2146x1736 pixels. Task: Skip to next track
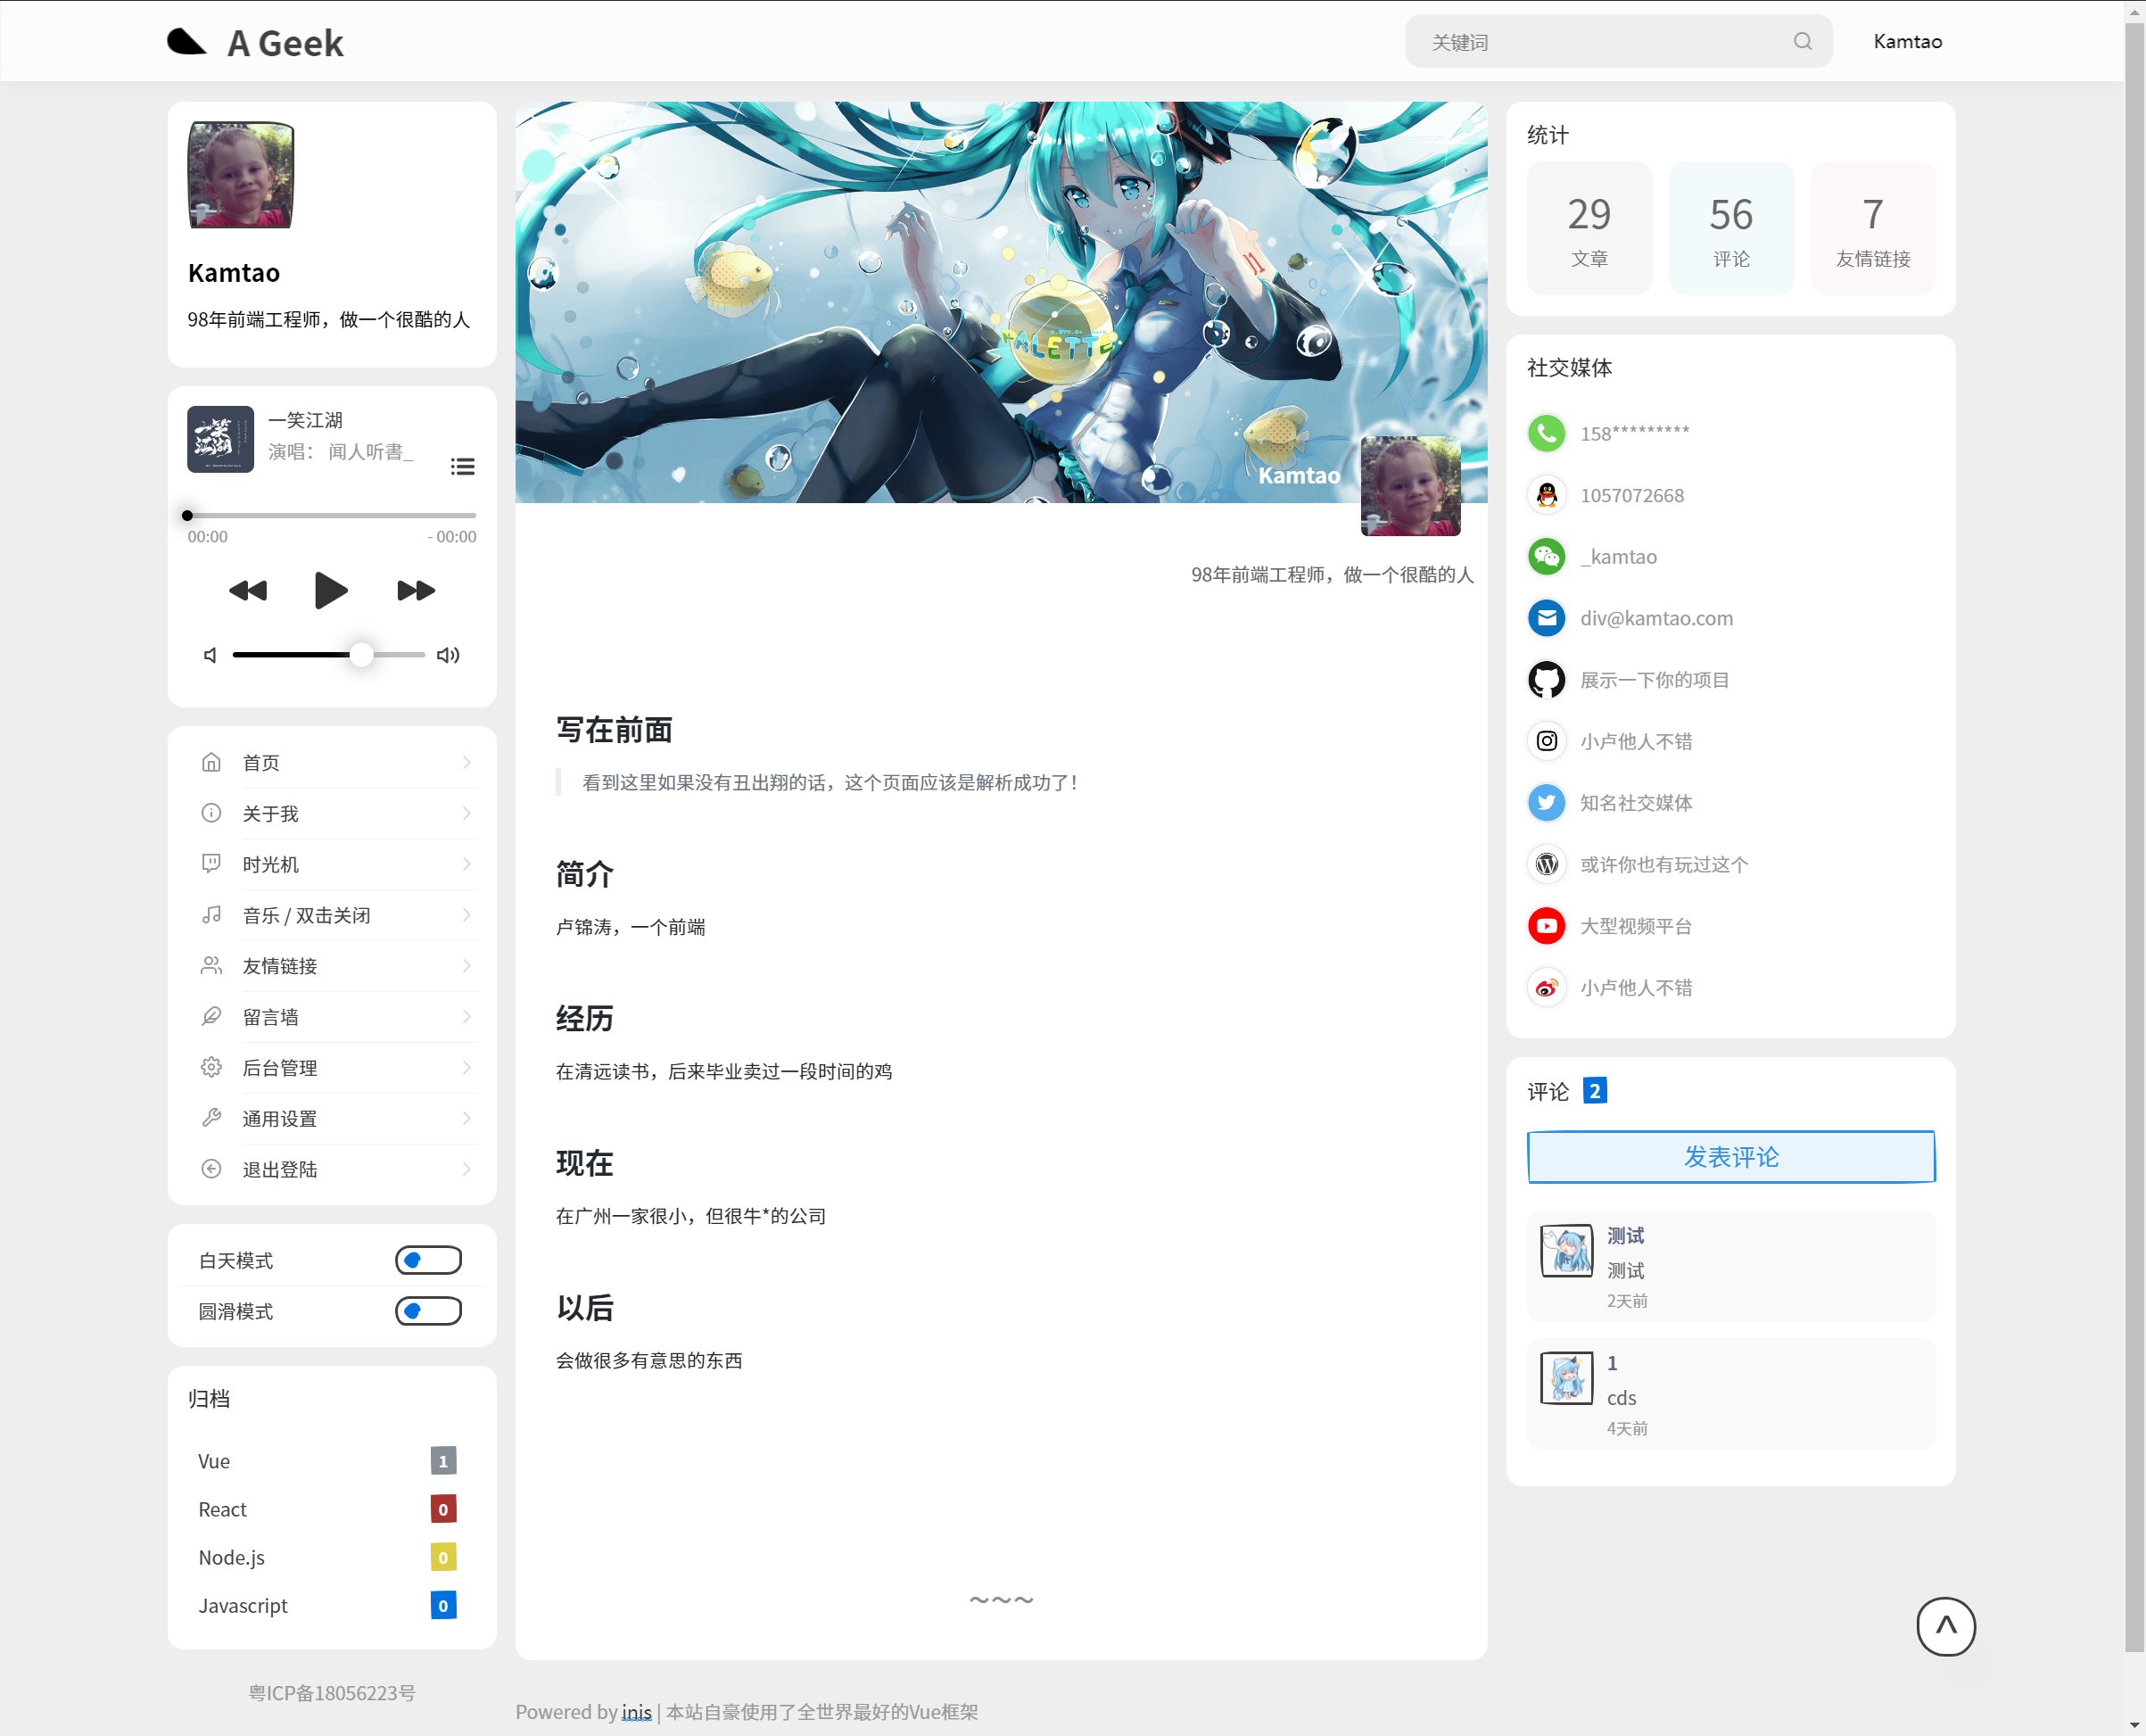pos(416,590)
